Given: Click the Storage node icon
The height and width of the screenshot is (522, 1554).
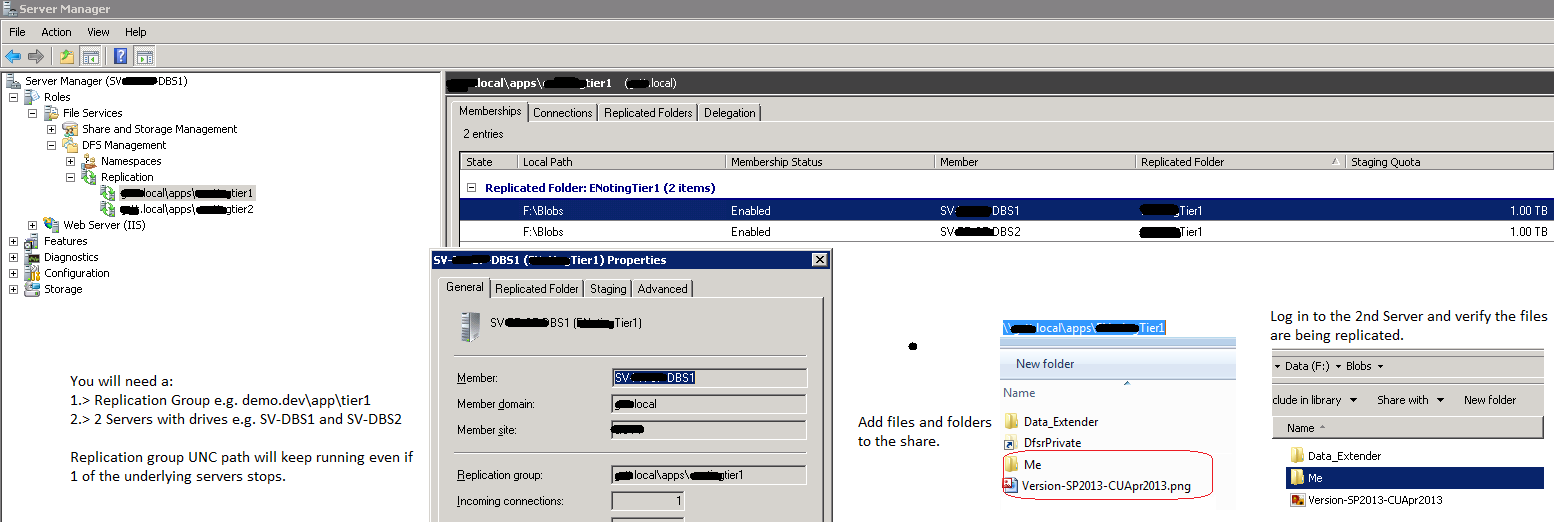Looking at the screenshot, I should pyautogui.click(x=32, y=289).
